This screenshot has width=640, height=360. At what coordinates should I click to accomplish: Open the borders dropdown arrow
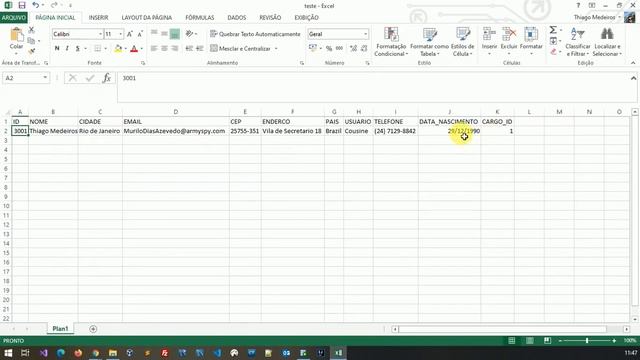pos(105,49)
